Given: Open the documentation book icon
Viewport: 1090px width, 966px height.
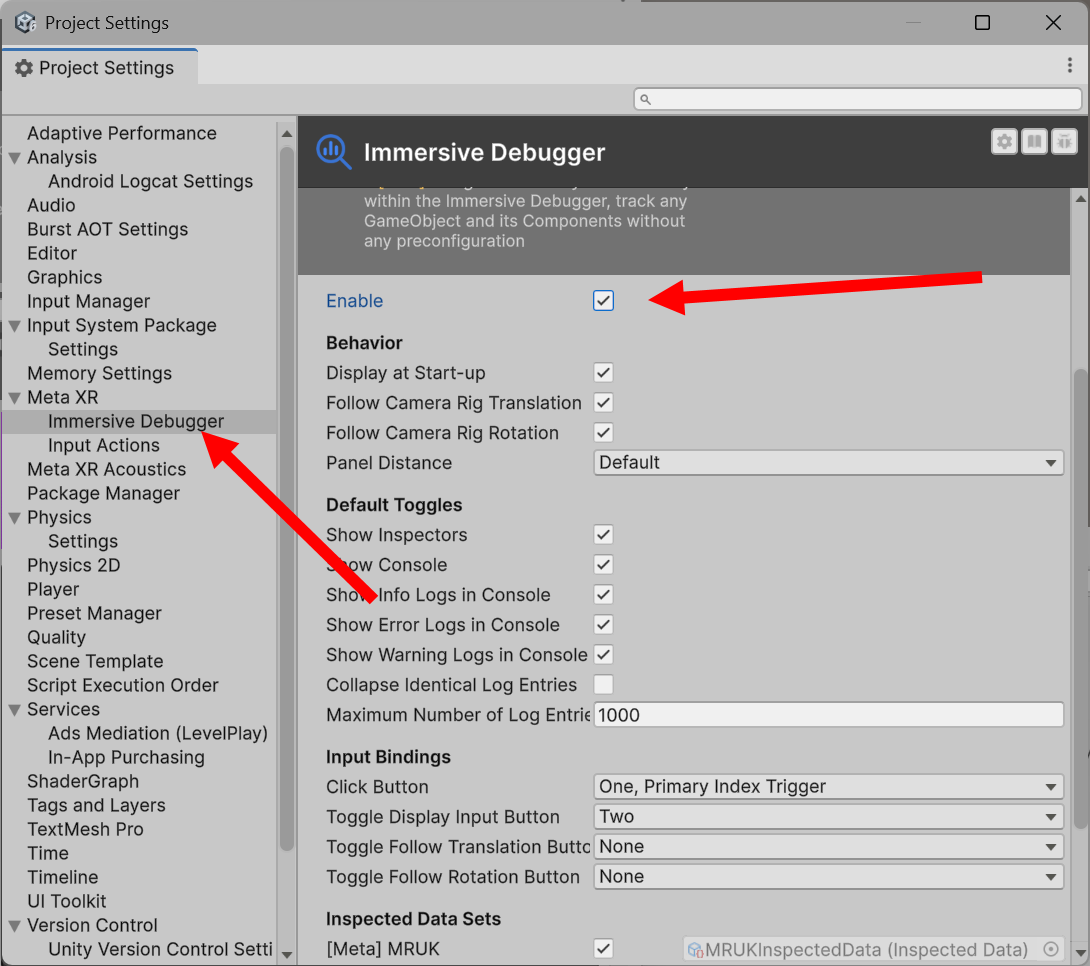Looking at the screenshot, I should pyautogui.click(x=1034, y=142).
